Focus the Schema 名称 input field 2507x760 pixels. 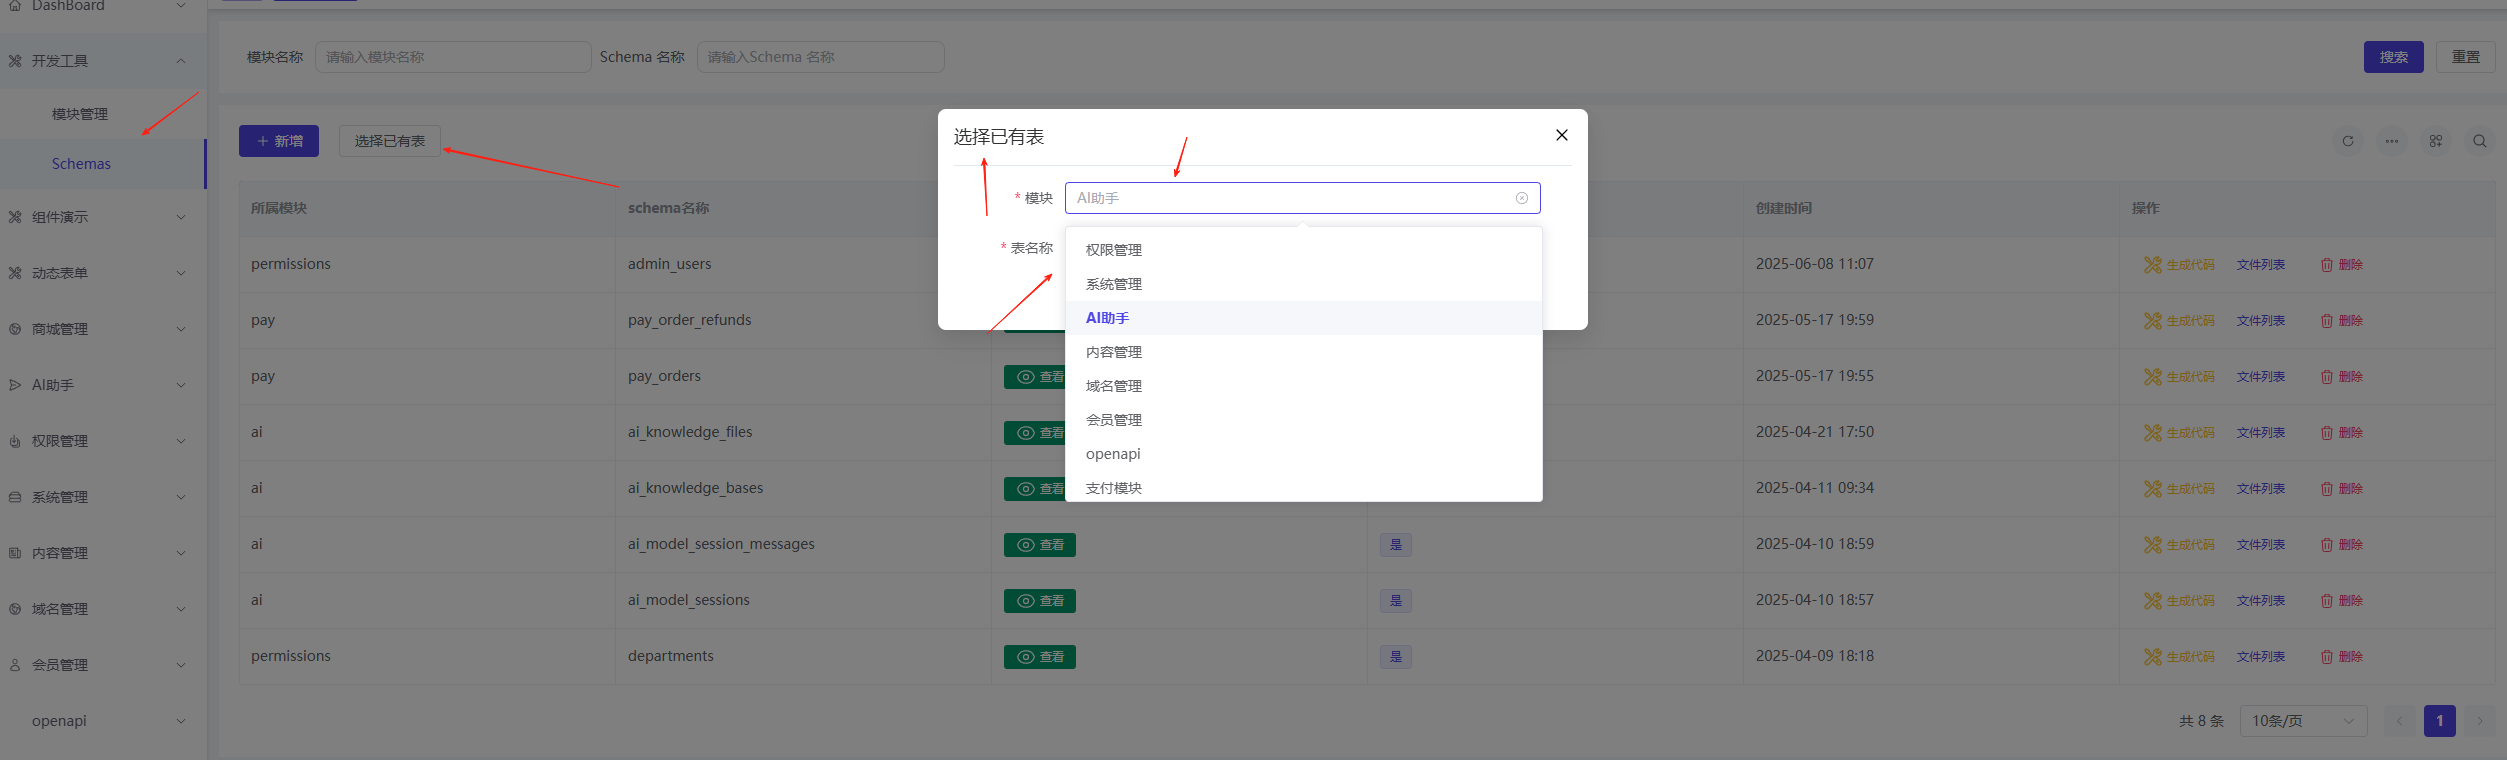tap(821, 57)
